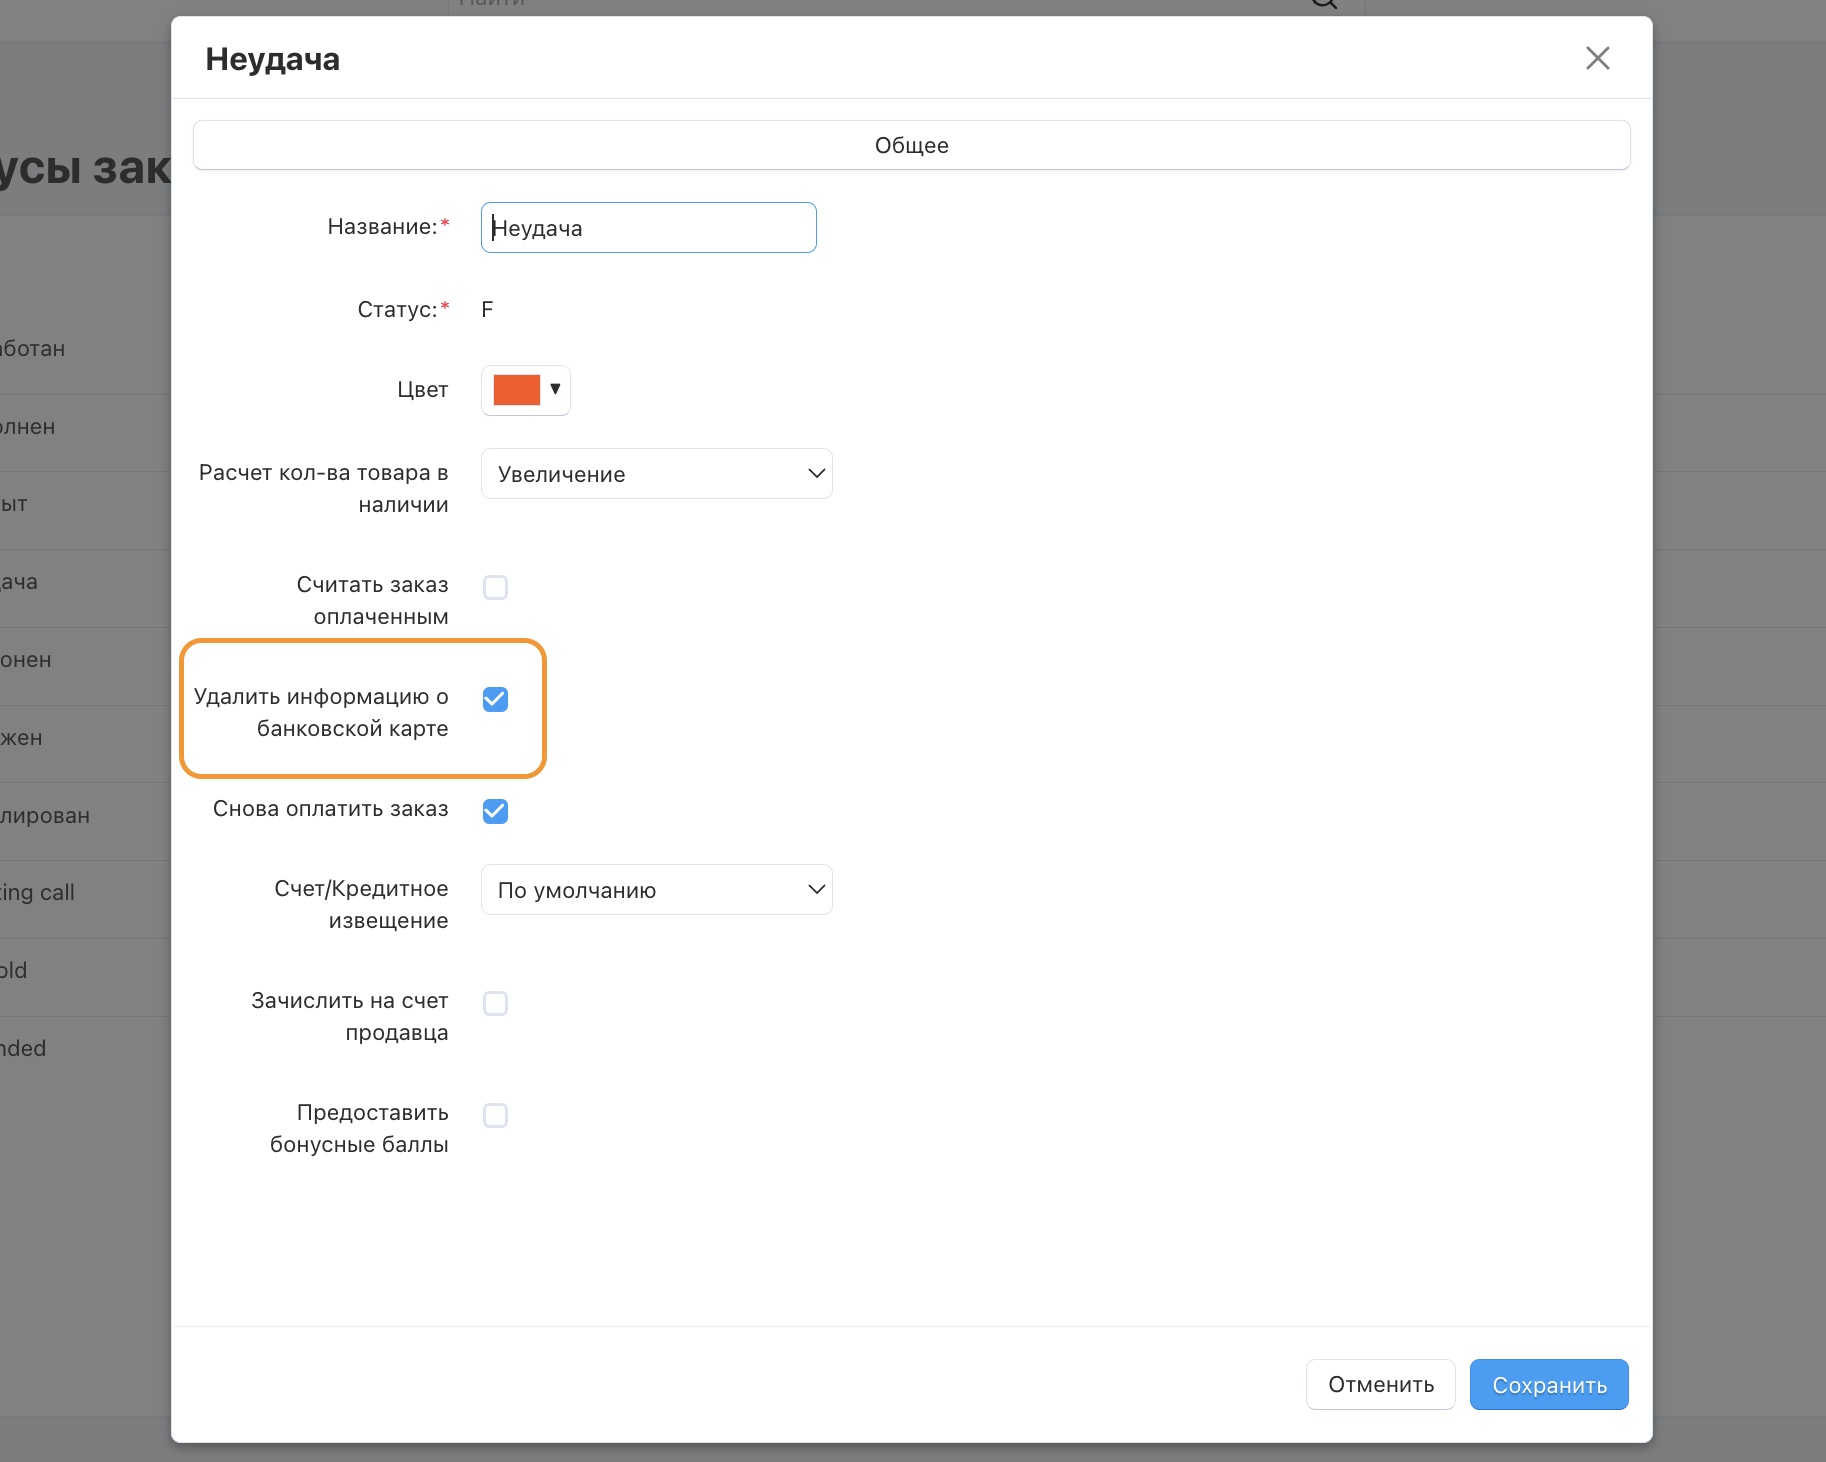Open the Увеличение stock calculation dropdown
The image size is (1826, 1462).
coord(656,474)
